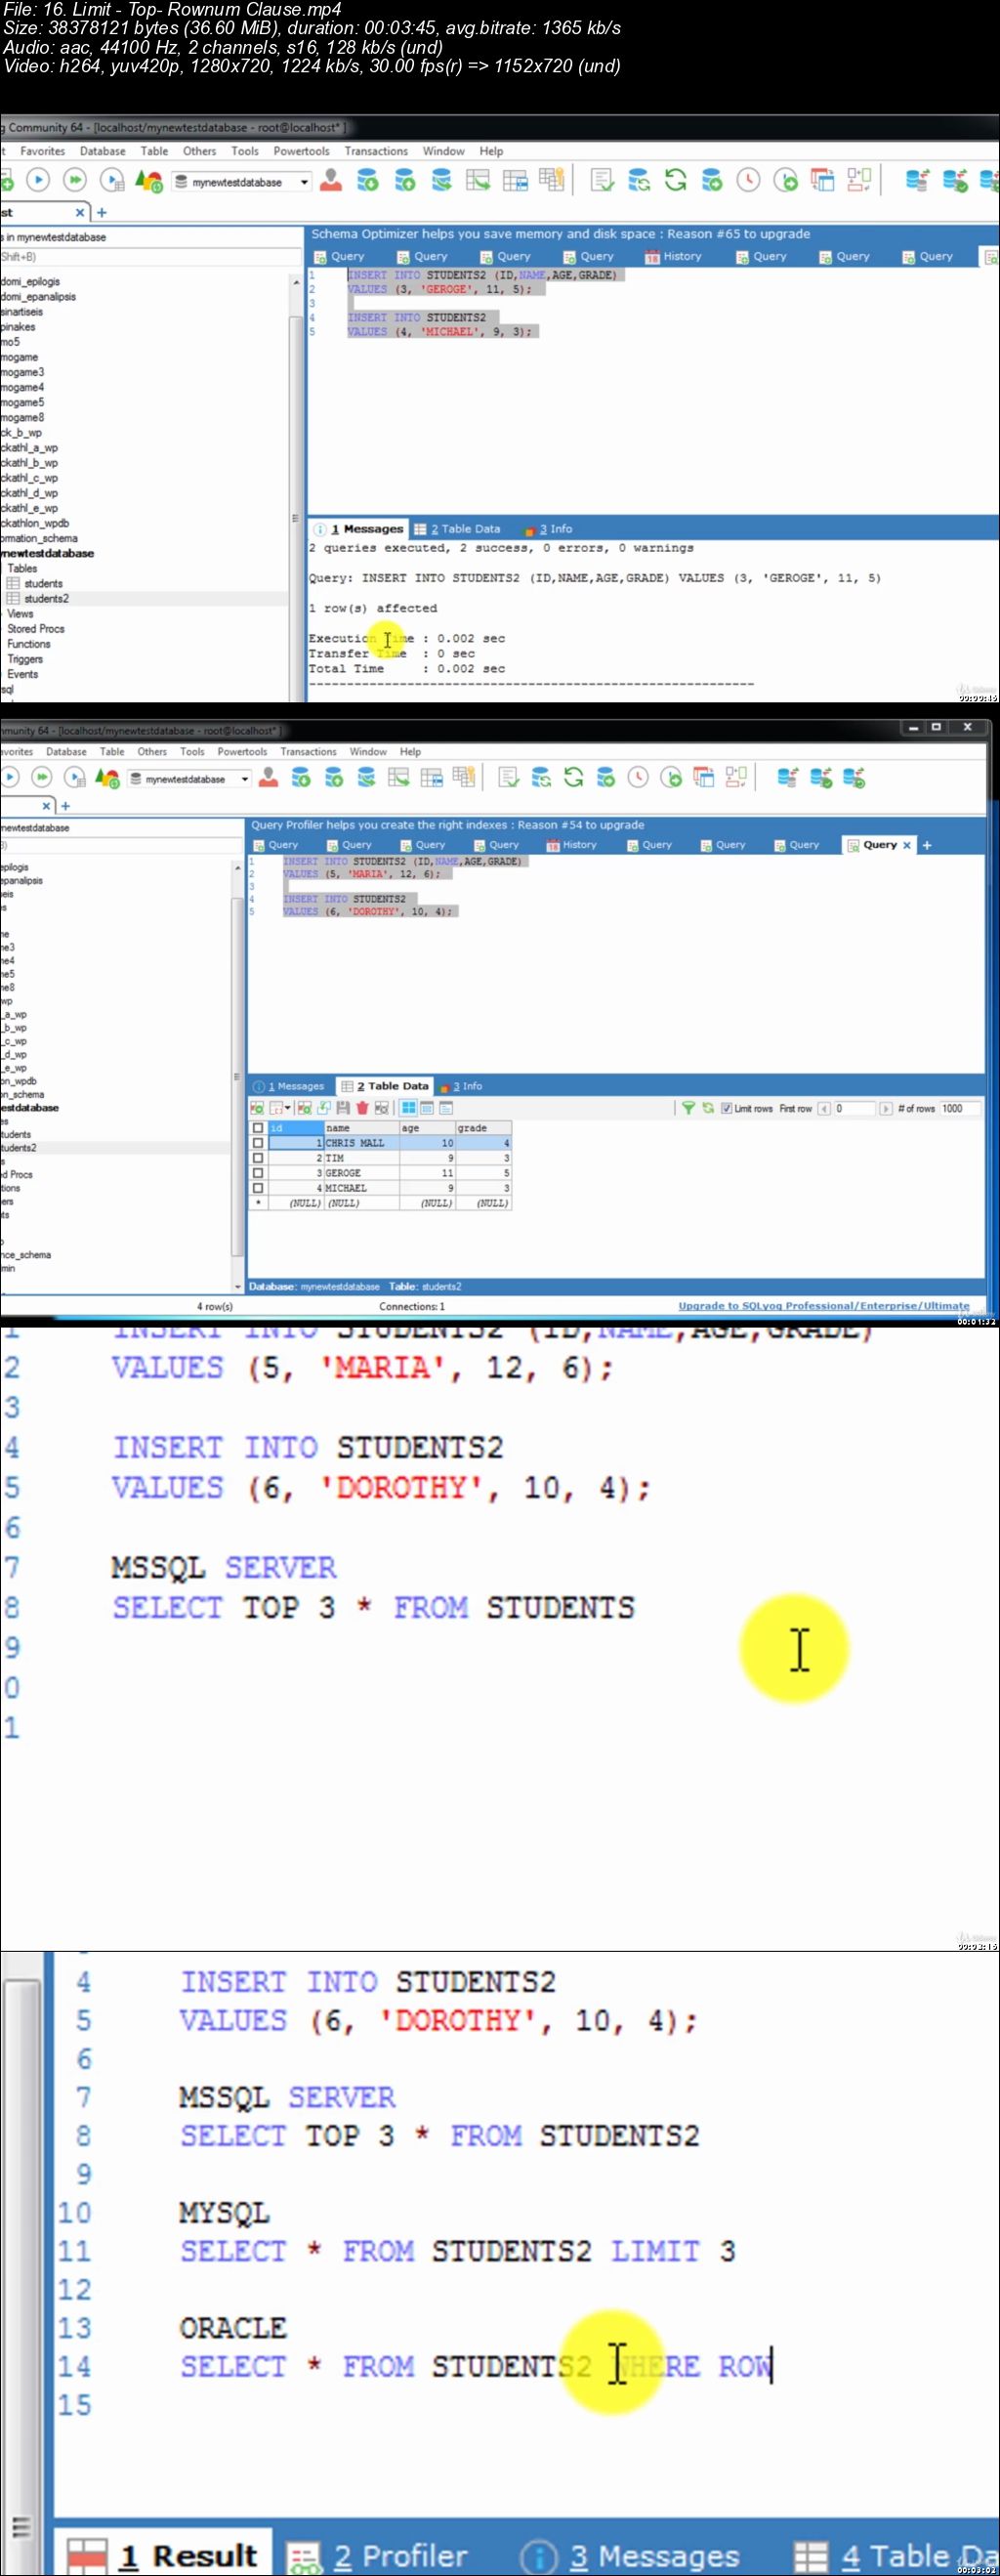Click Upgrade to SQLyog Professional/Enterprise/Ultimate link
The width and height of the screenshot is (1000, 2576).
[823, 1305]
